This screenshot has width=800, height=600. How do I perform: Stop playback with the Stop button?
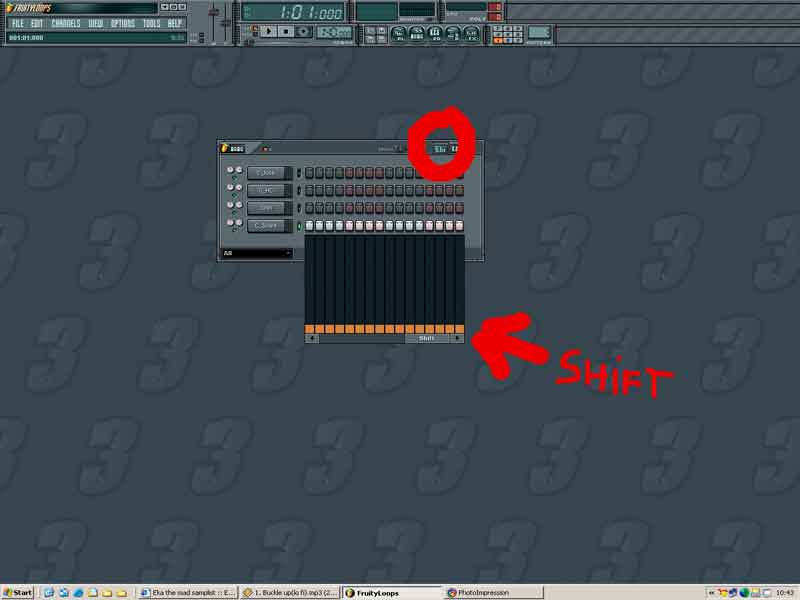(x=286, y=32)
